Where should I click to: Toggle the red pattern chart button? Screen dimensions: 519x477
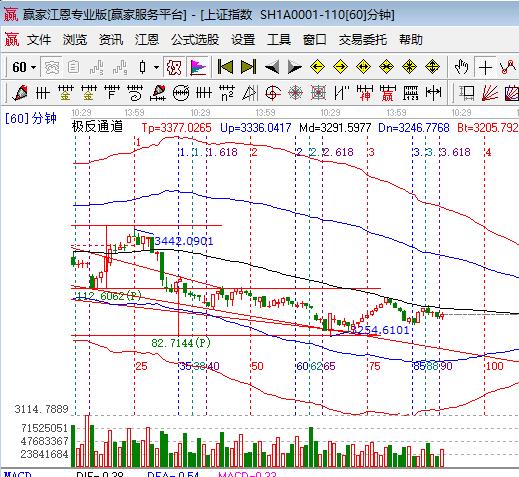point(174,67)
